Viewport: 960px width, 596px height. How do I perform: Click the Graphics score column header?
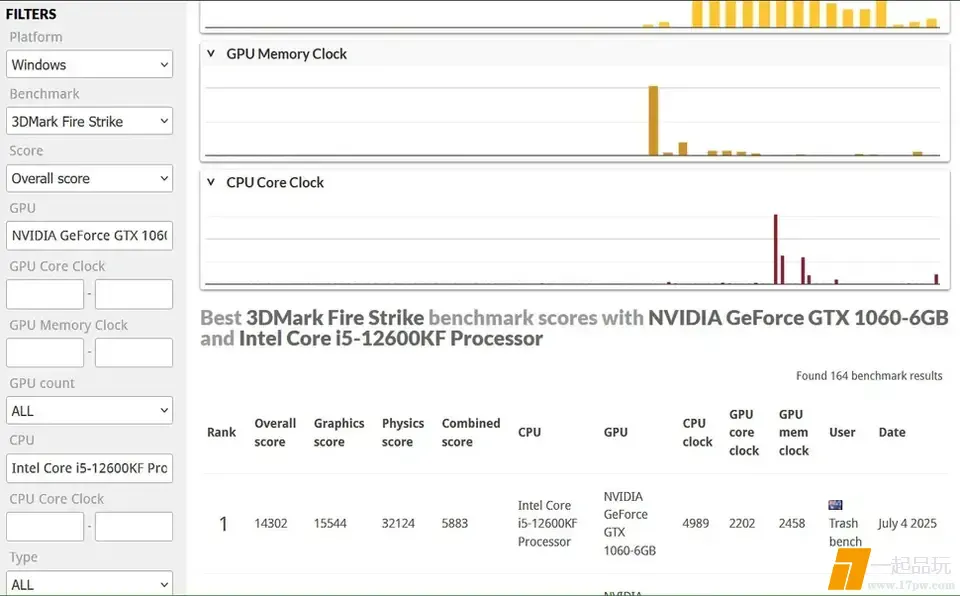(339, 432)
